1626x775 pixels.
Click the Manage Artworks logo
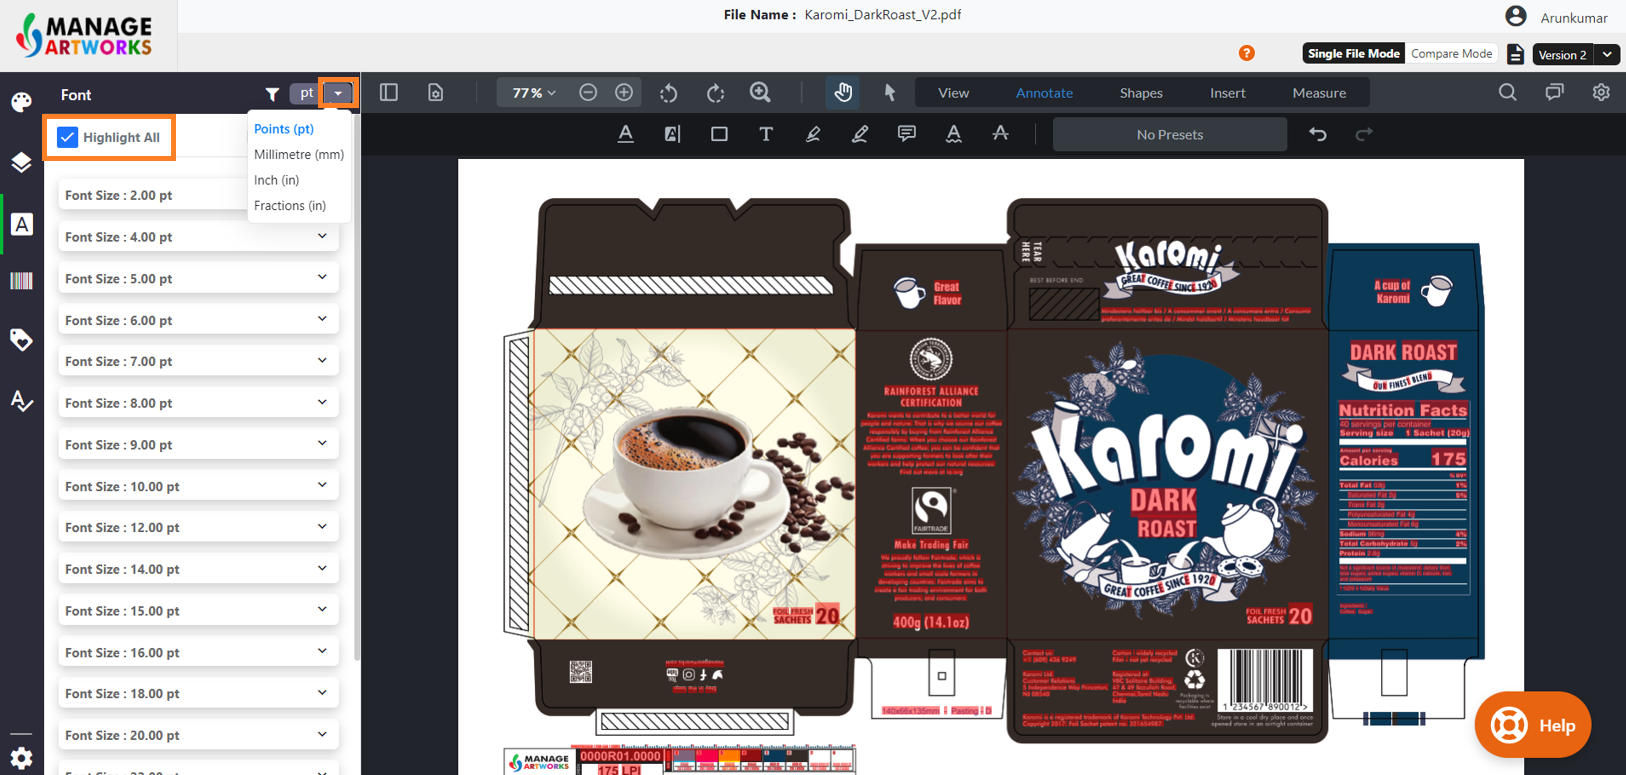coord(86,35)
